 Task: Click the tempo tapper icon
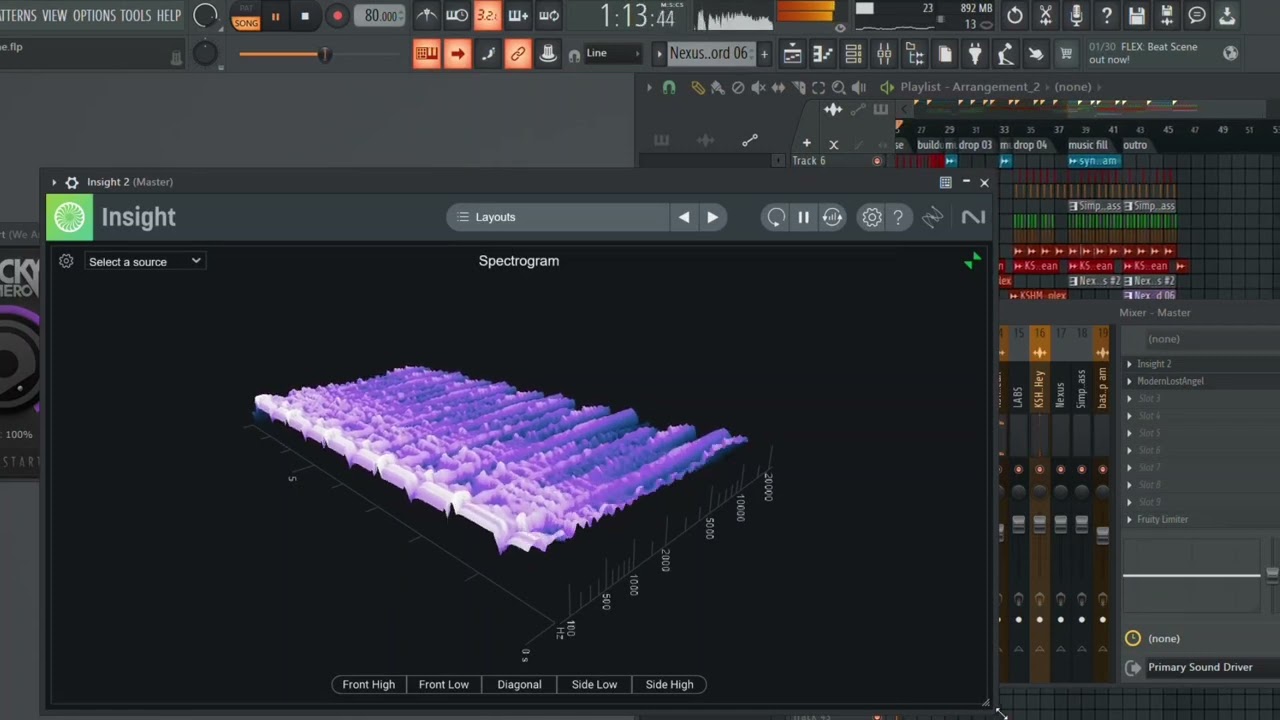click(x=1006, y=54)
